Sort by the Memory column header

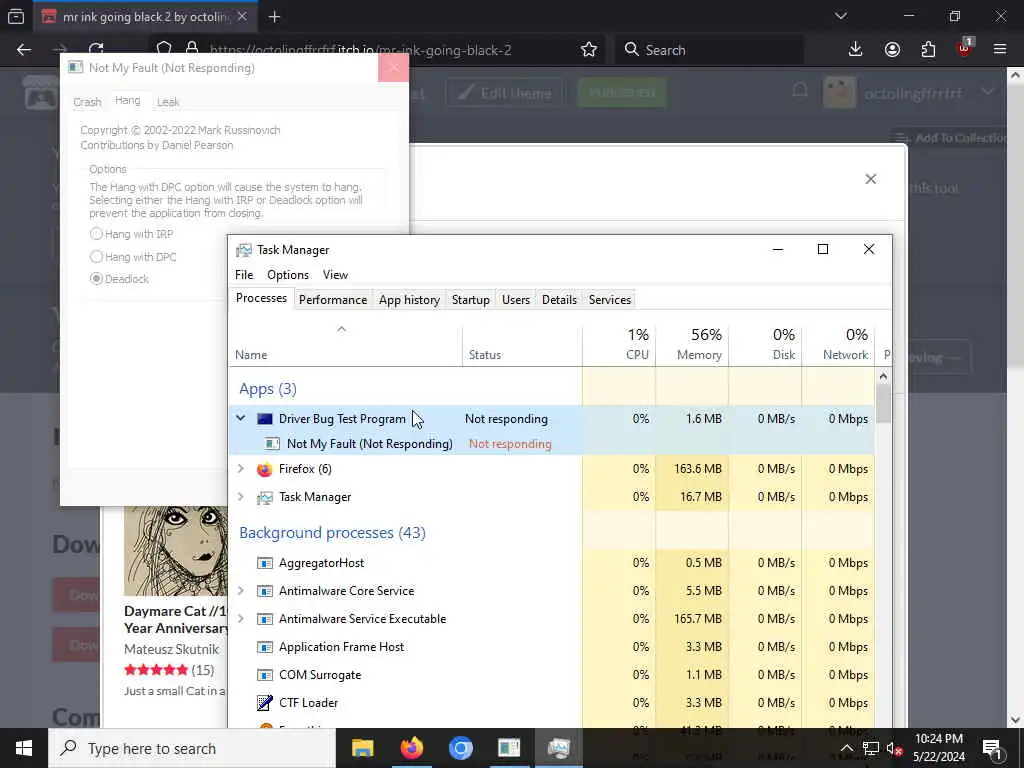692,344
